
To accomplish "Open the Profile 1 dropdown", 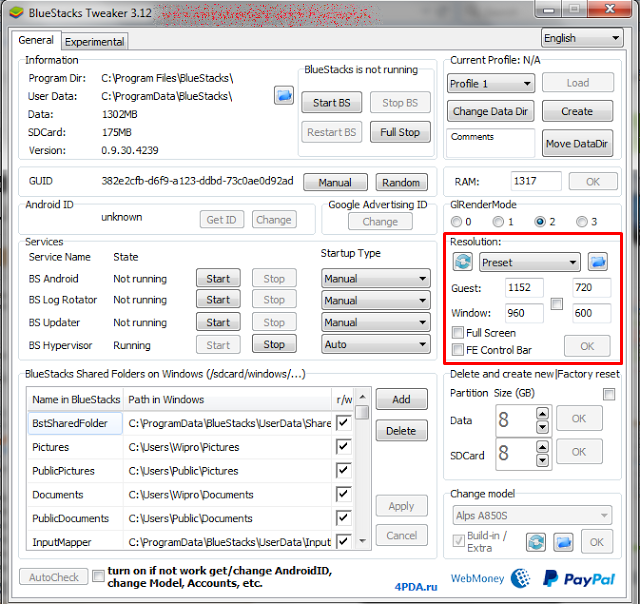I will click(491, 84).
